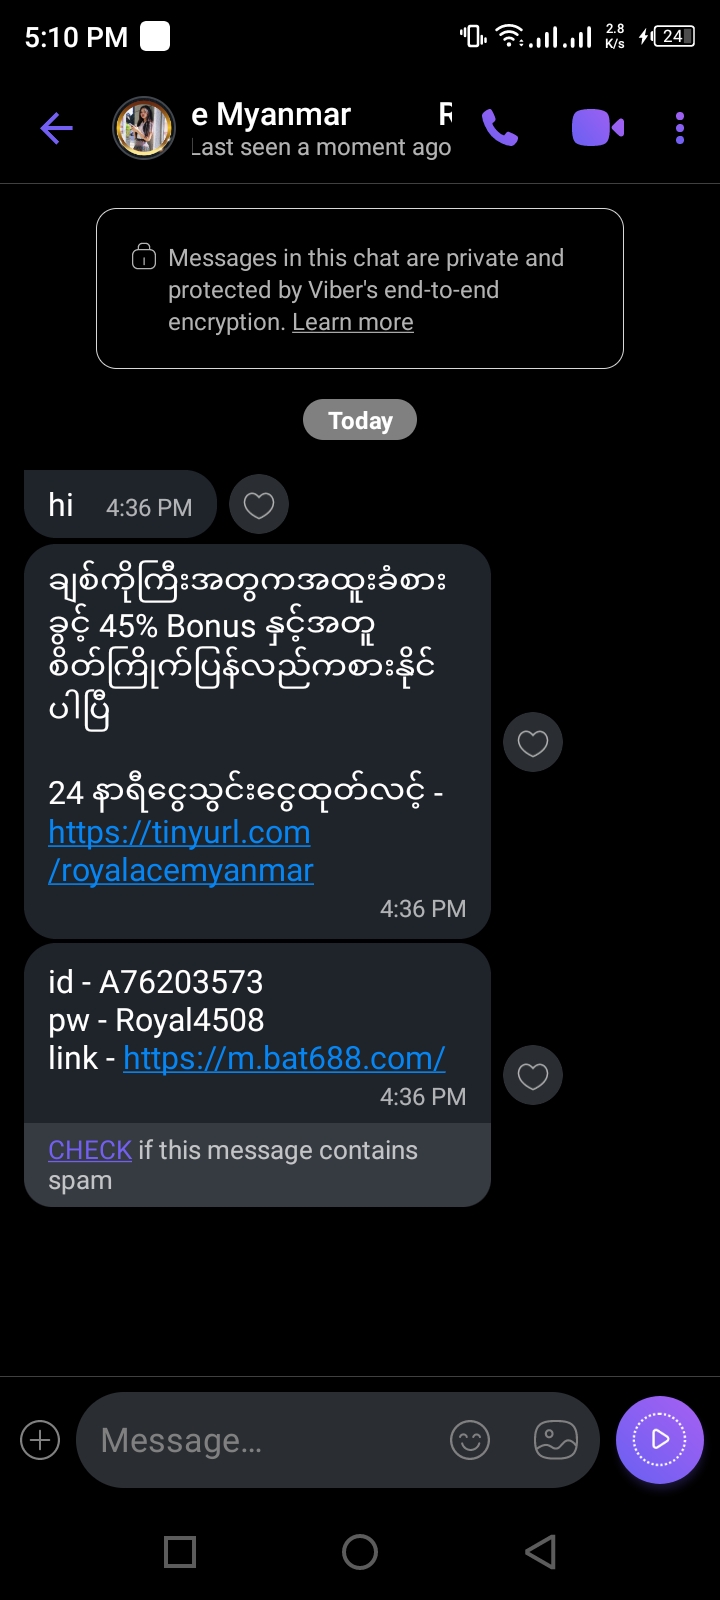Focus the Message input field
The image size is (720, 1600).
click(x=260, y=1440)
